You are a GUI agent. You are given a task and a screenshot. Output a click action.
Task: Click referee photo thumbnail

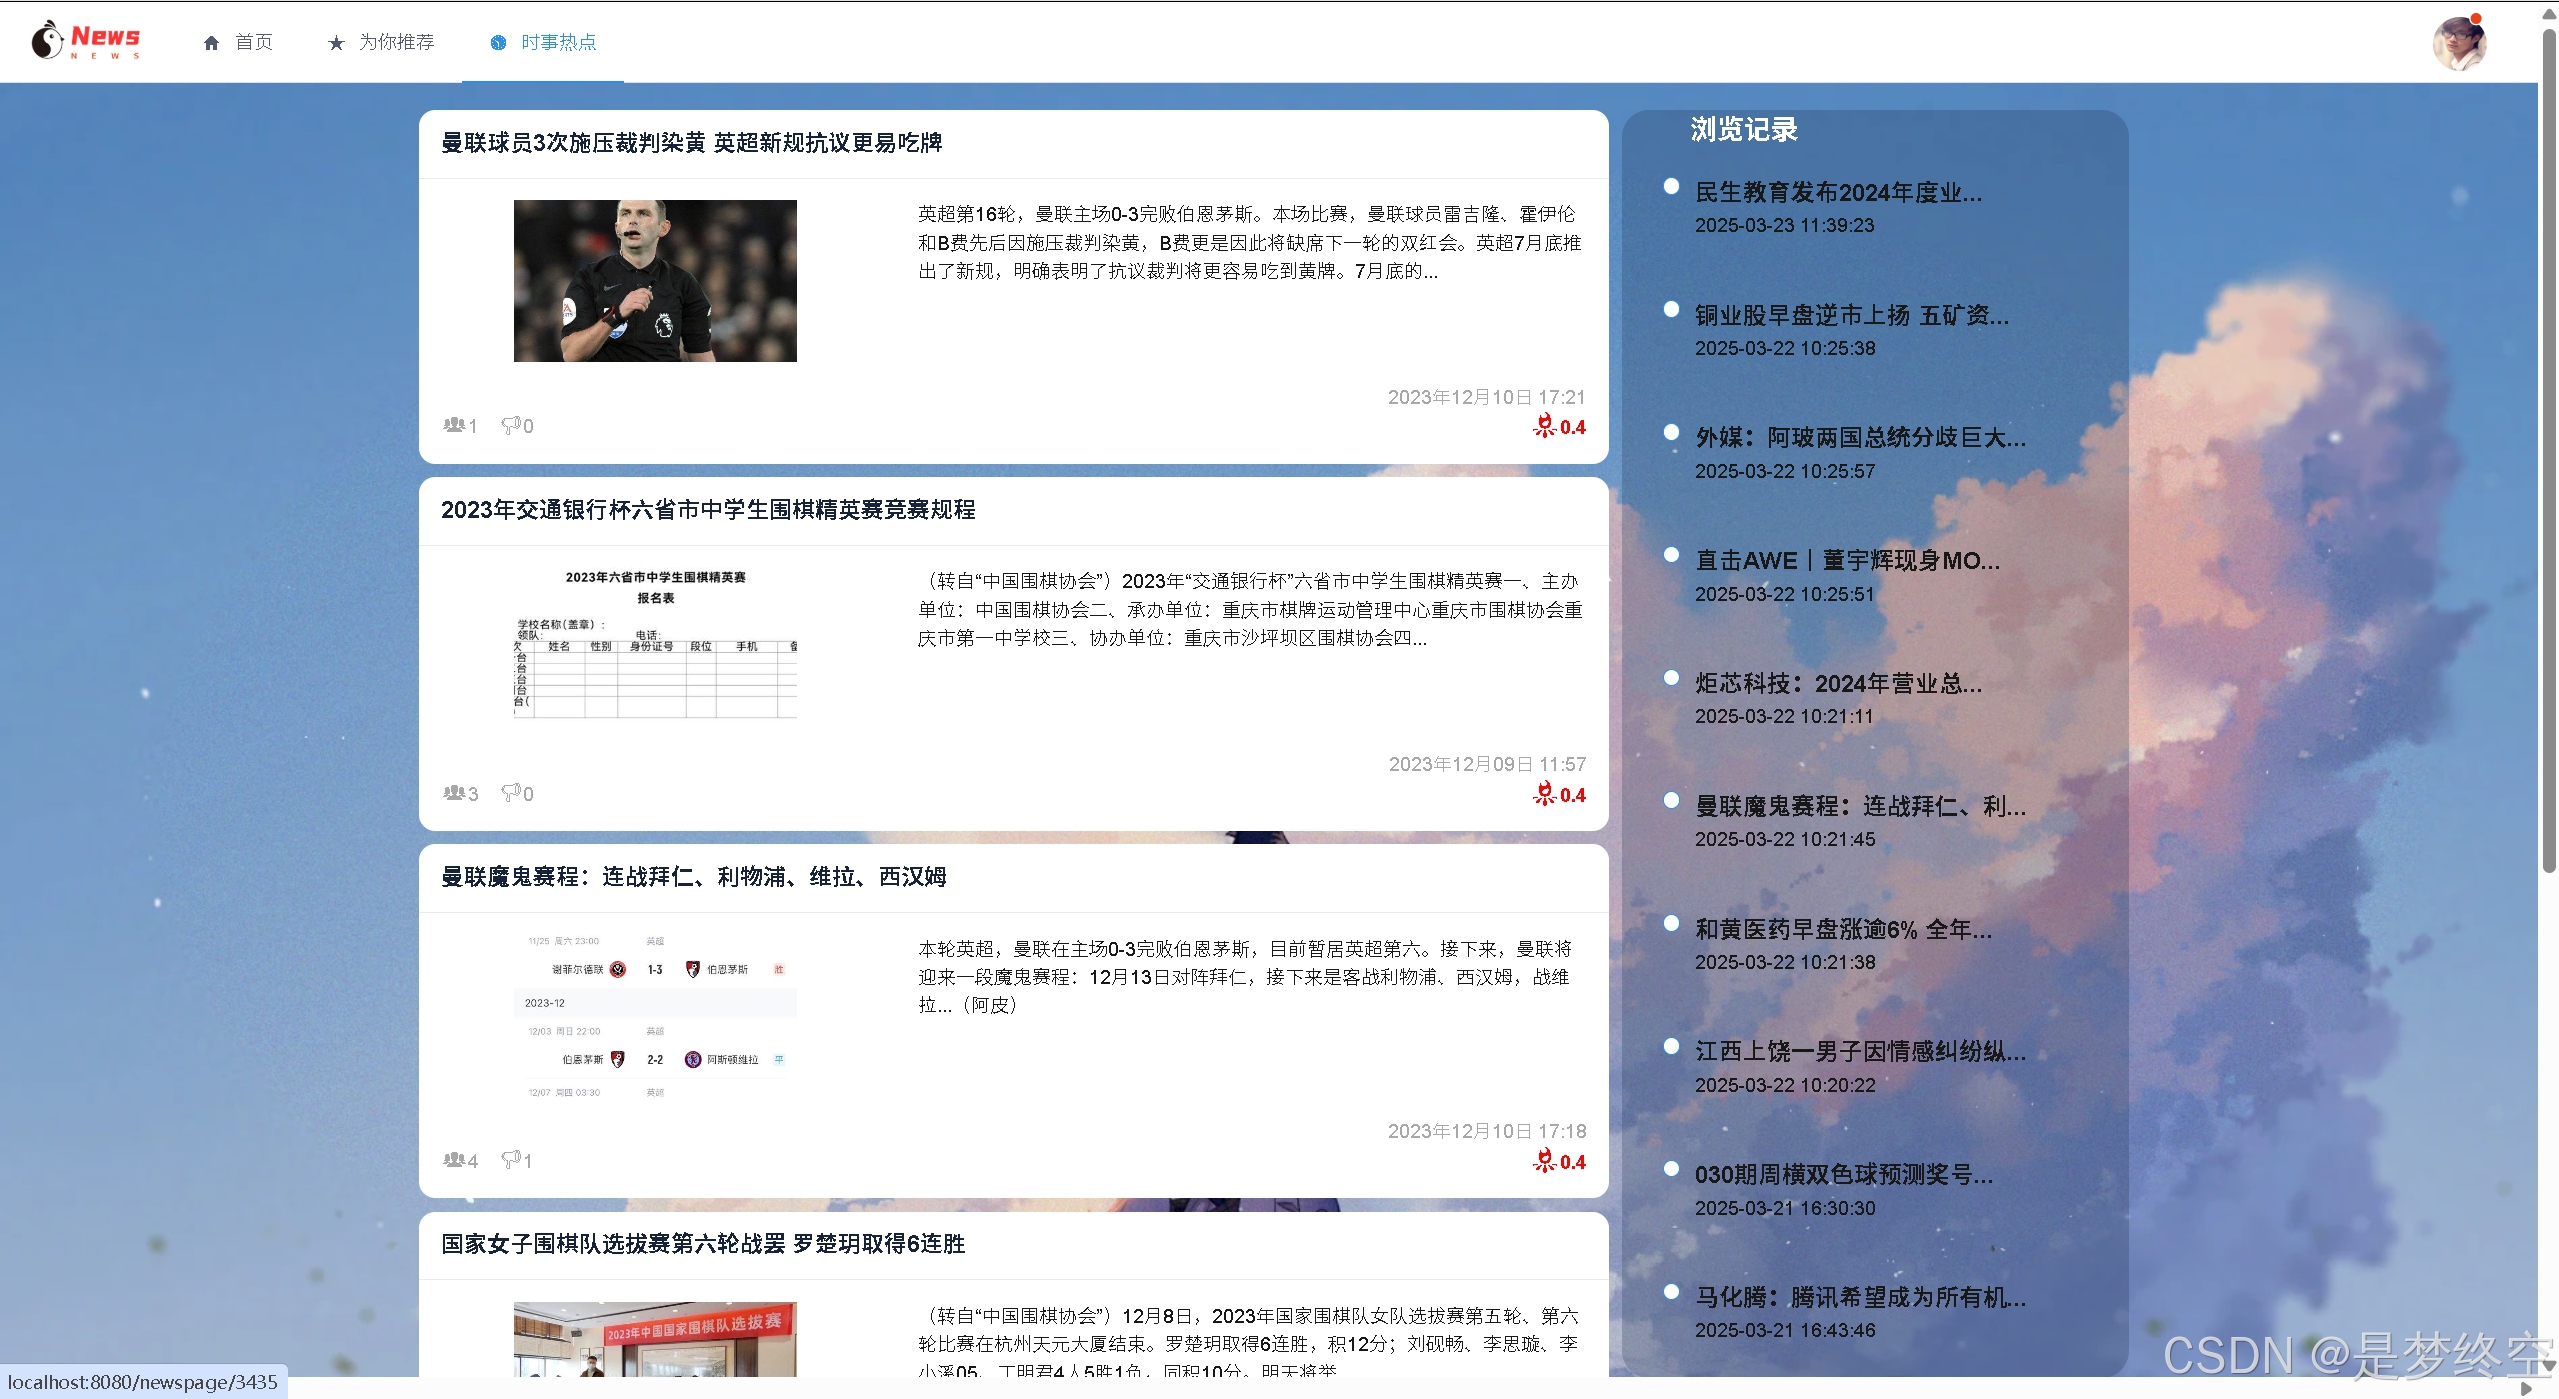[x=655, y=281]
